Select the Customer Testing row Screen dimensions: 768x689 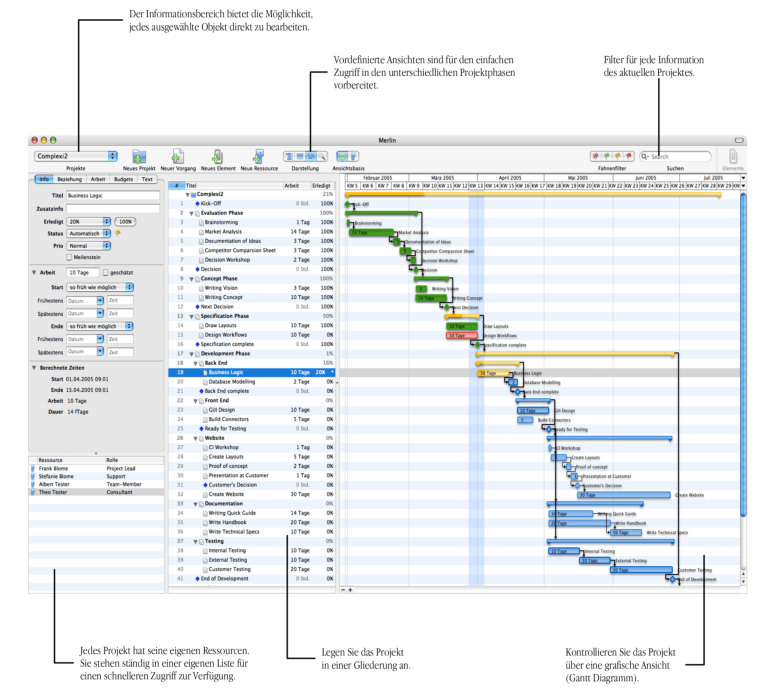click(252, 570)
